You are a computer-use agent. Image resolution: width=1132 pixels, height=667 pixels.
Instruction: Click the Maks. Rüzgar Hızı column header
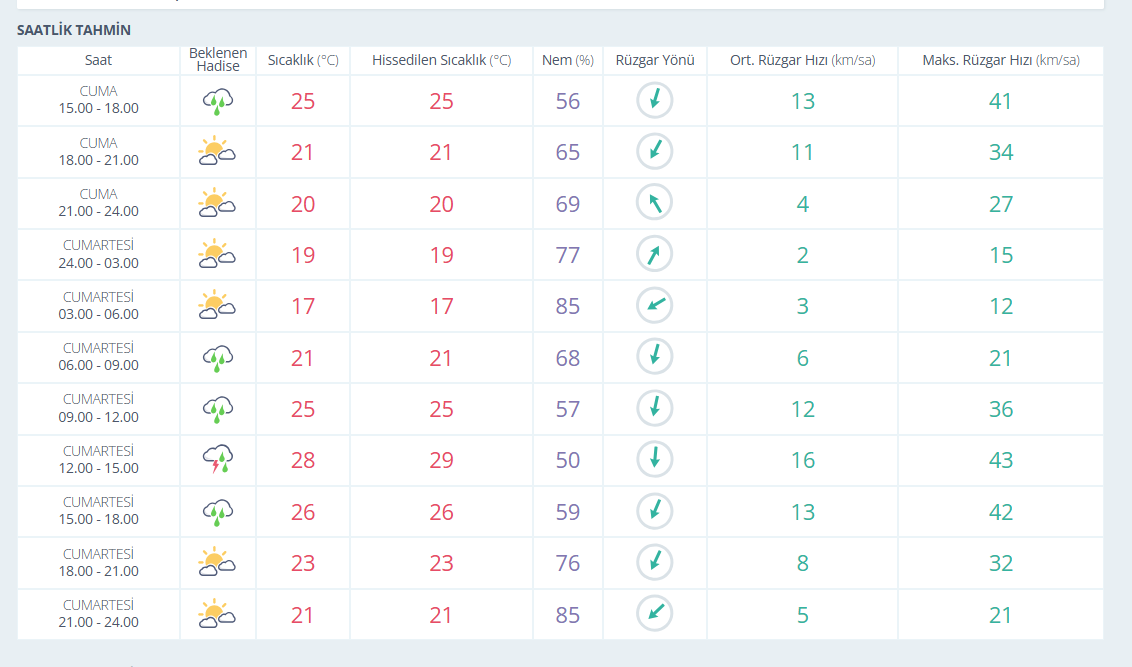click(x=1001, y=61)
